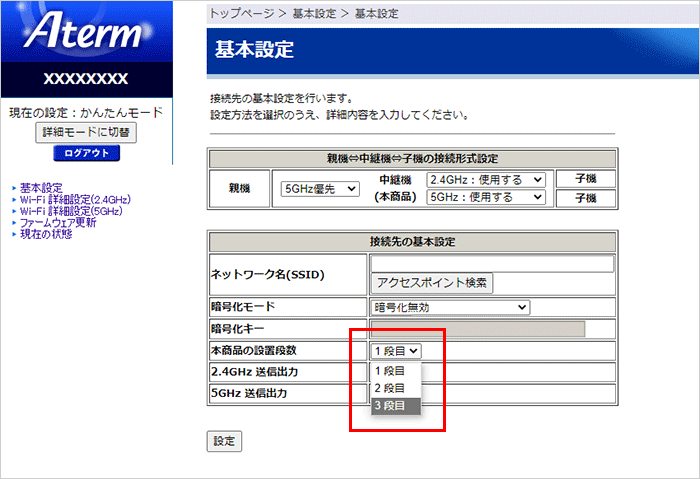700x479 pixels.
Task: Click the ログアウト button
Action: pos(87,153)
